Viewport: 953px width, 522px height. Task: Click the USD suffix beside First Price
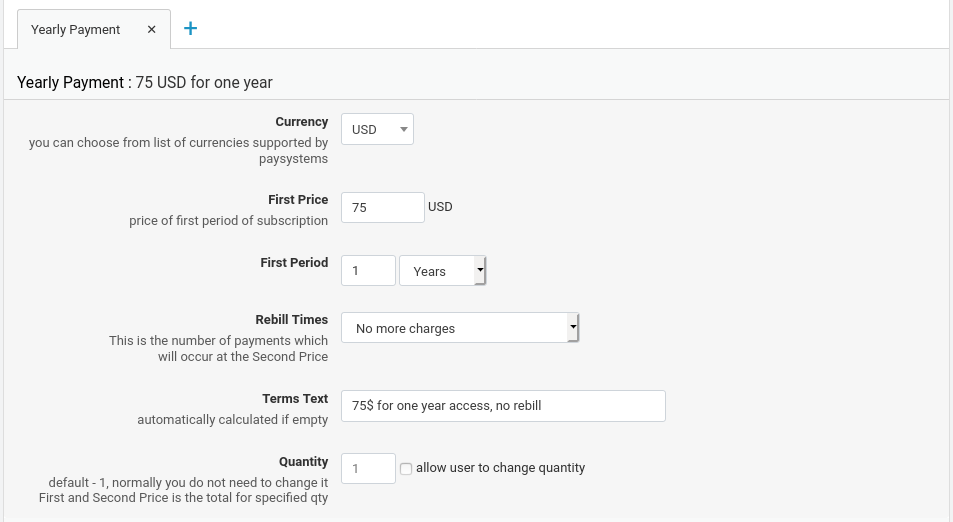click(440, 207)
